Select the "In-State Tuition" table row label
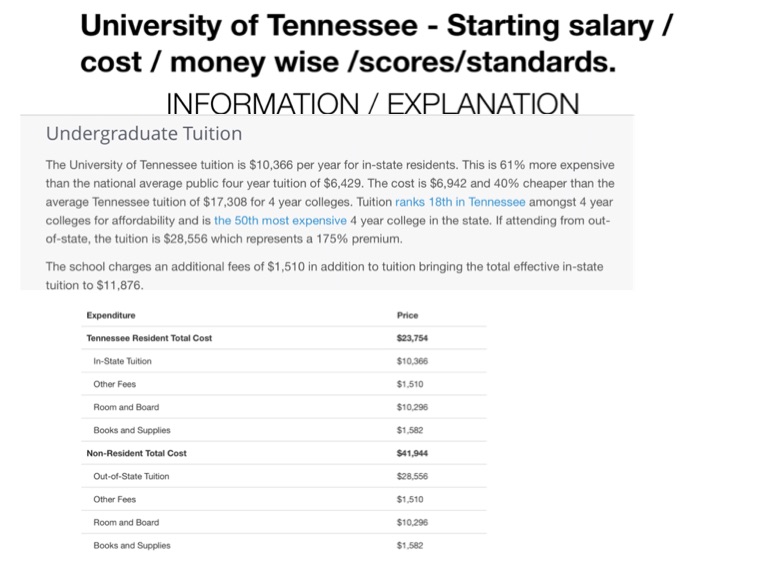The image size is (768, 561). tap(123, 361)
